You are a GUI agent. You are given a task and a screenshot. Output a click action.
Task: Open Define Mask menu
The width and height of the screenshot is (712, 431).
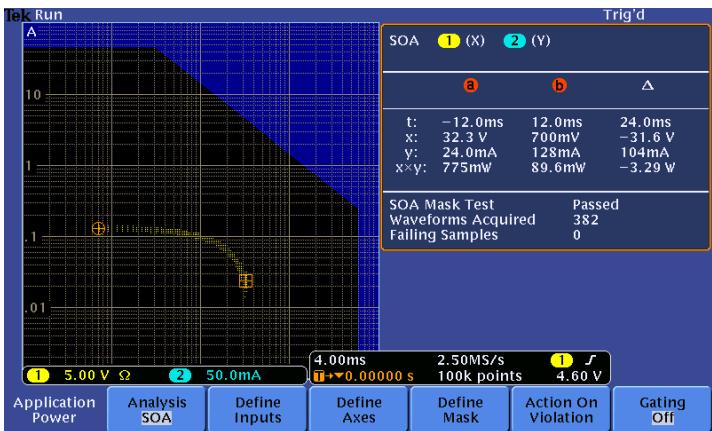point(460,409)
